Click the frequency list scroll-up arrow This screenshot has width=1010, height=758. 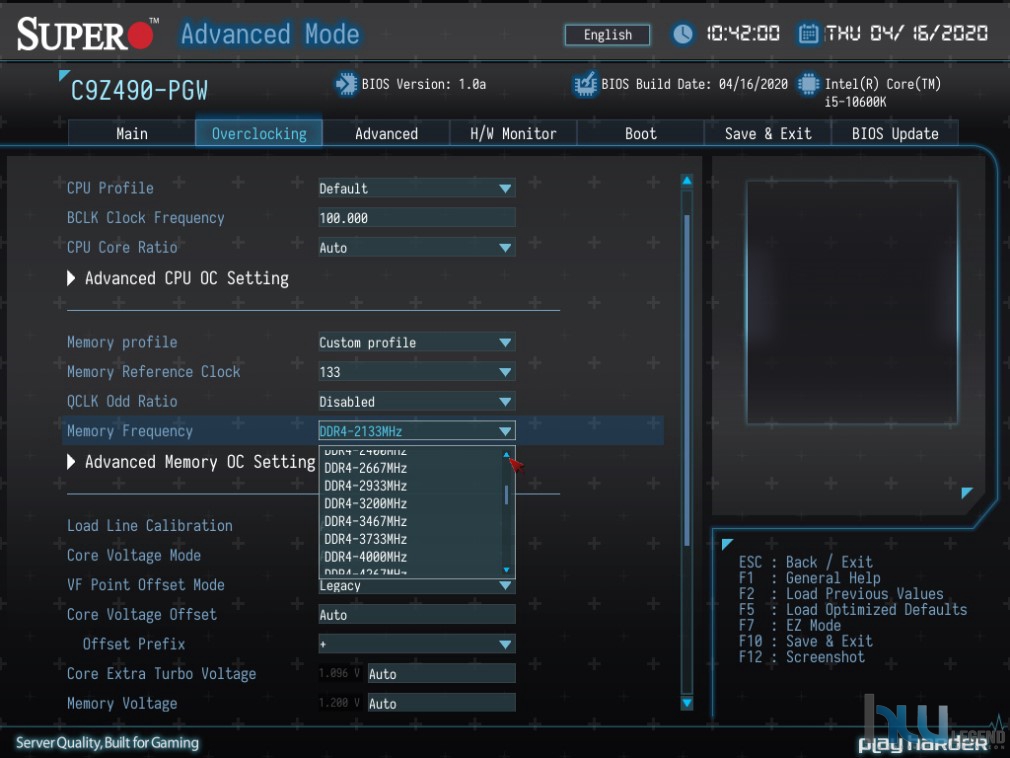click(506, 455)
